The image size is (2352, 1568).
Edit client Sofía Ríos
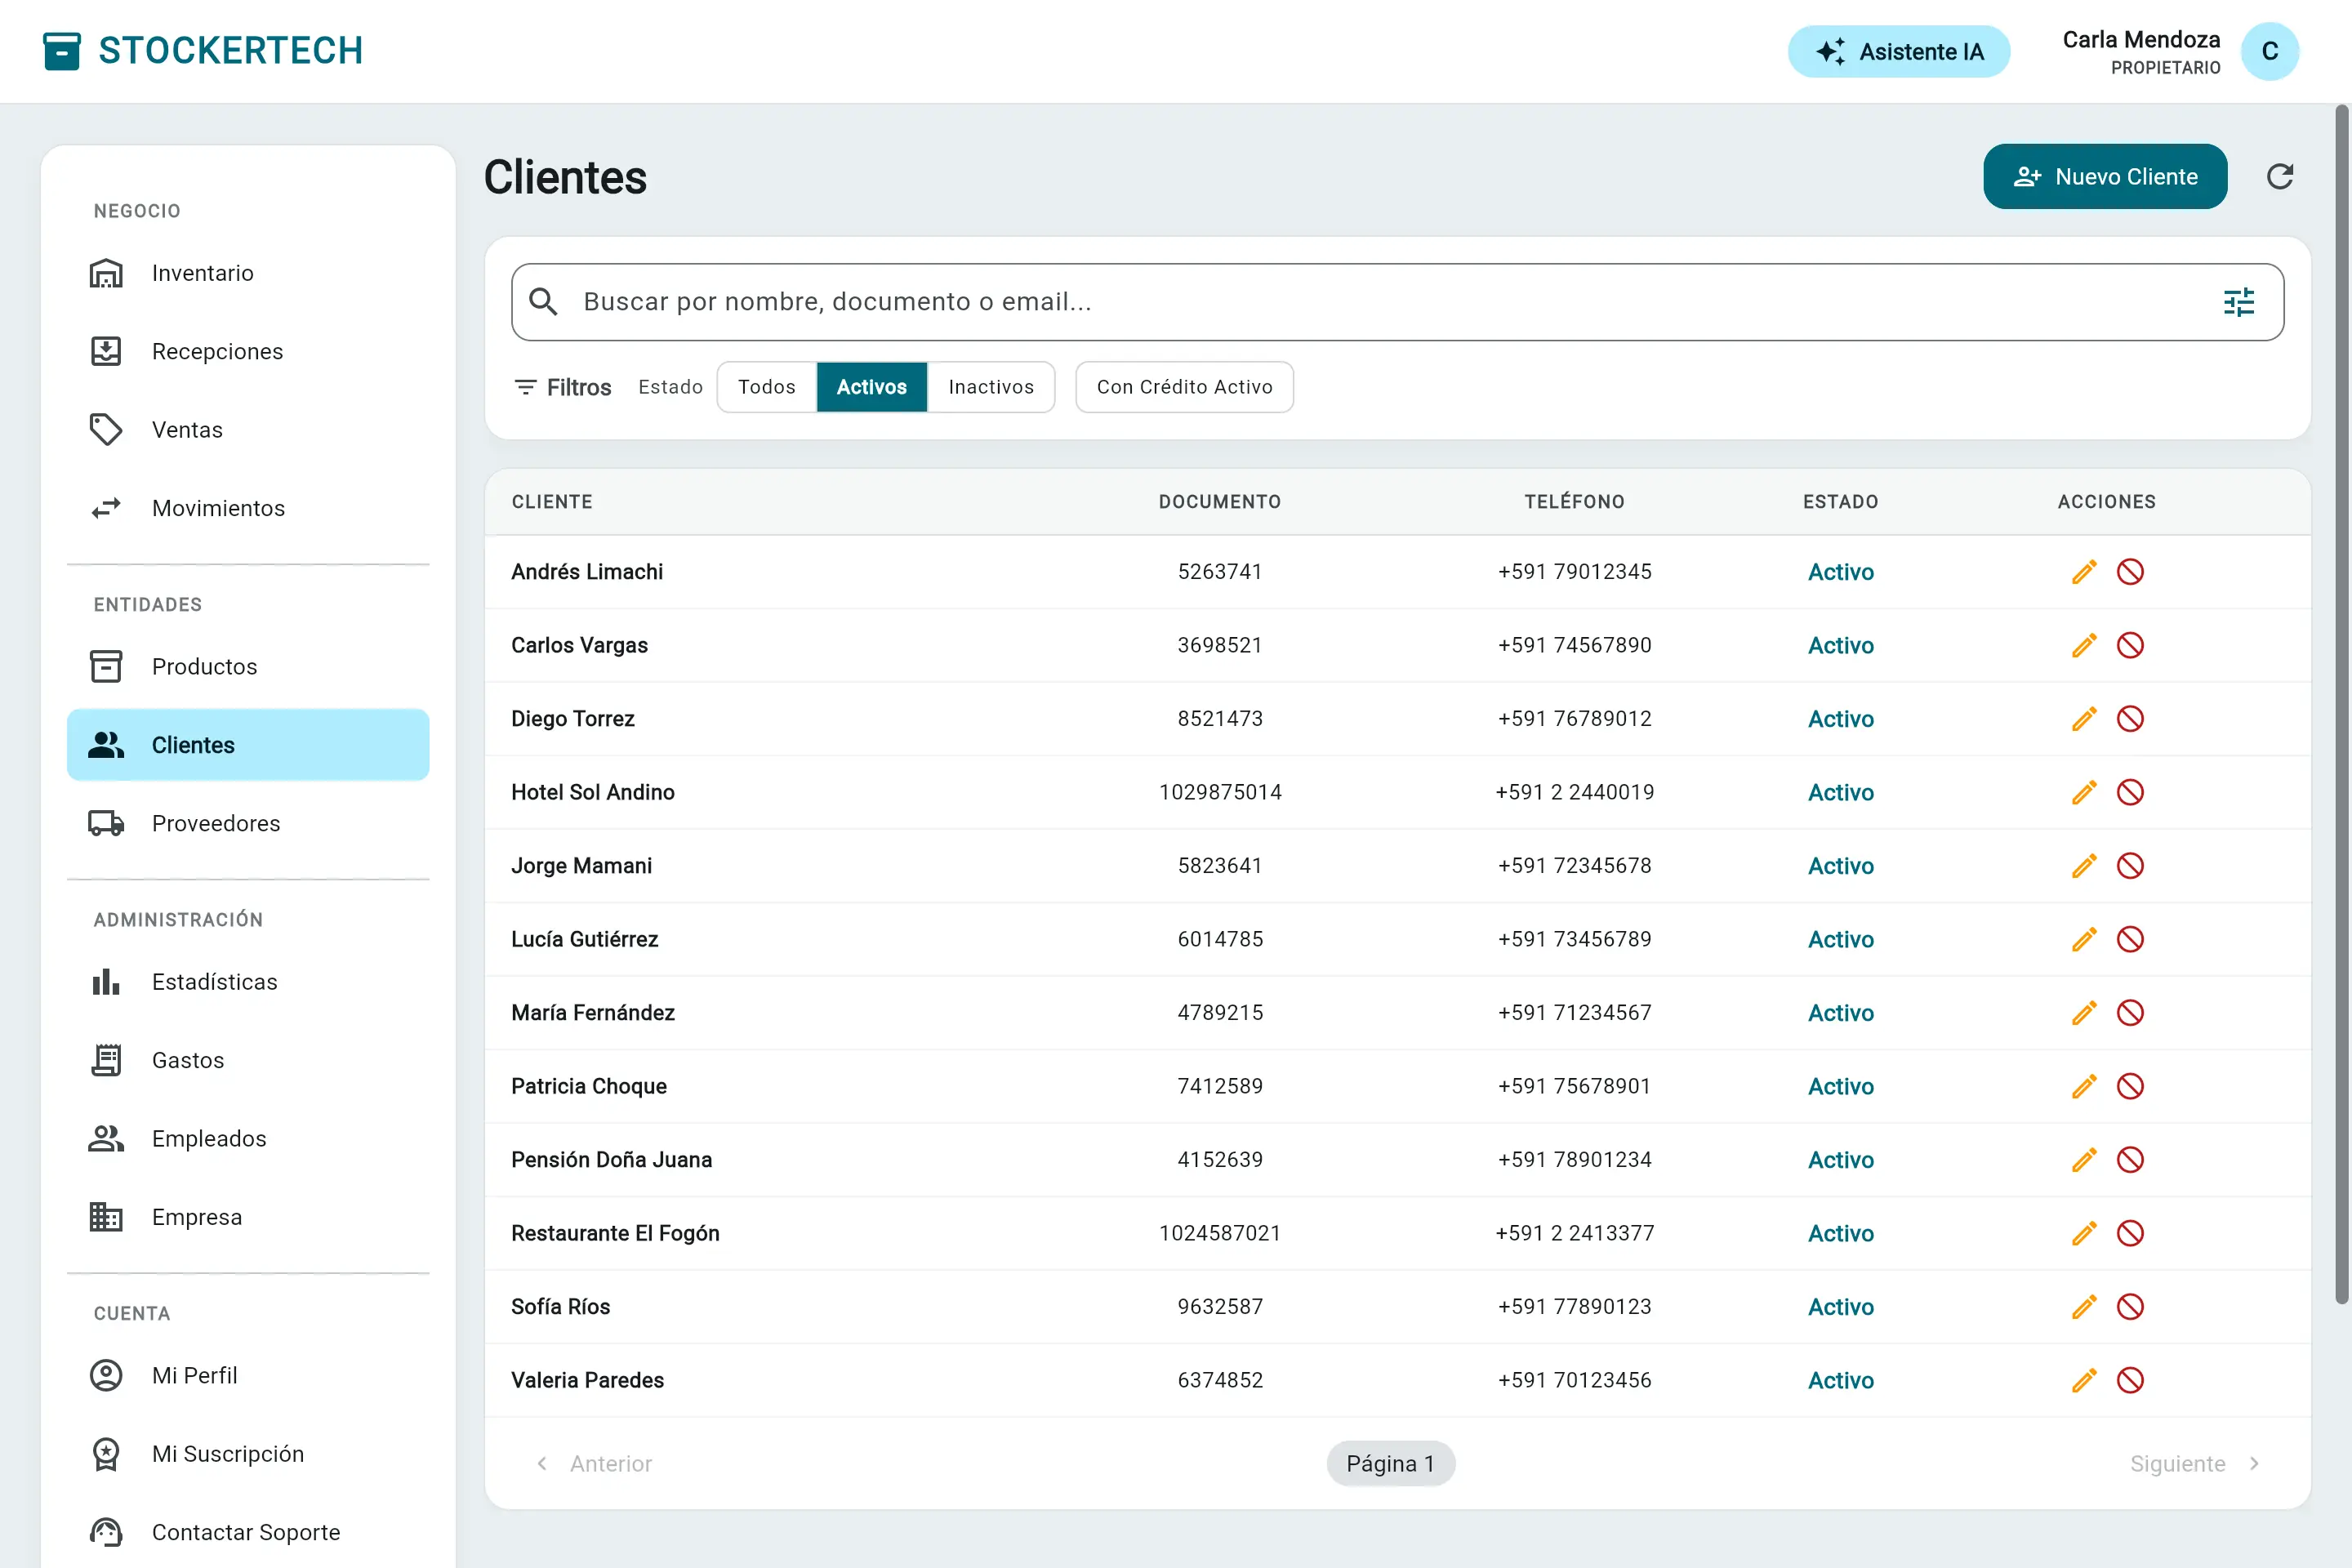[2084, 1307]
